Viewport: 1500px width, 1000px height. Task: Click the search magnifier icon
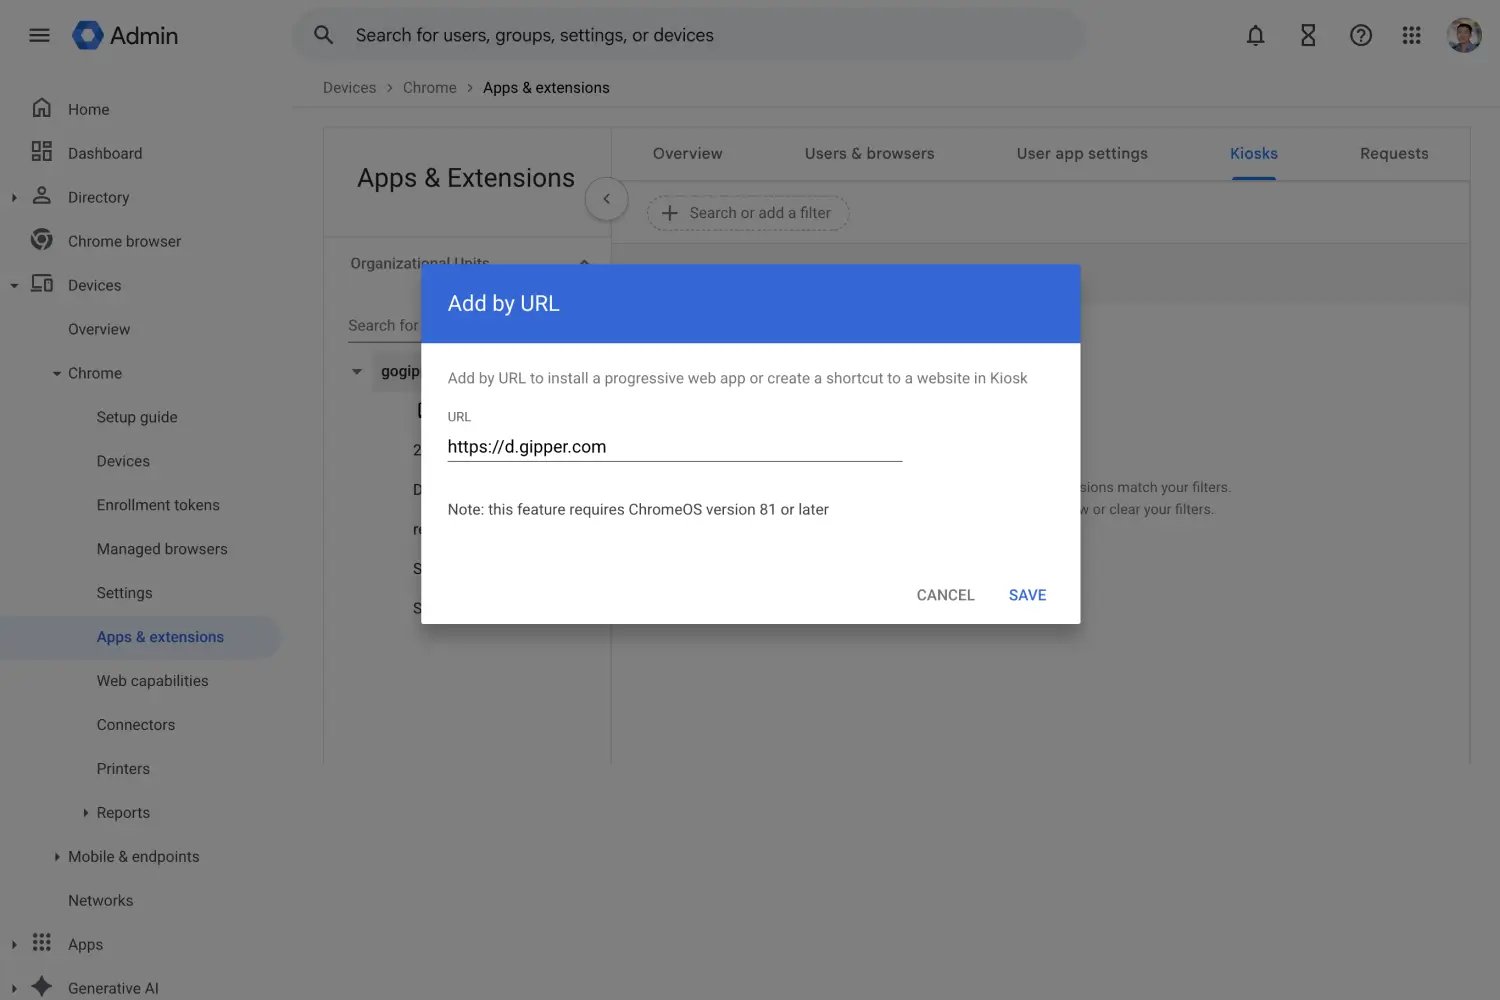323,35
